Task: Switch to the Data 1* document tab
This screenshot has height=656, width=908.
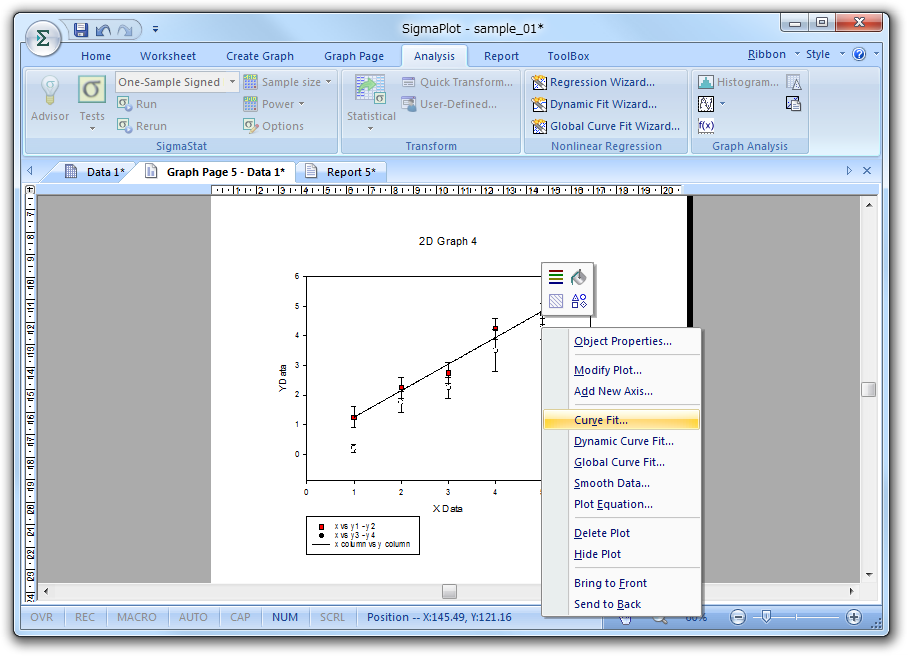Action: (x=96, y=172)
